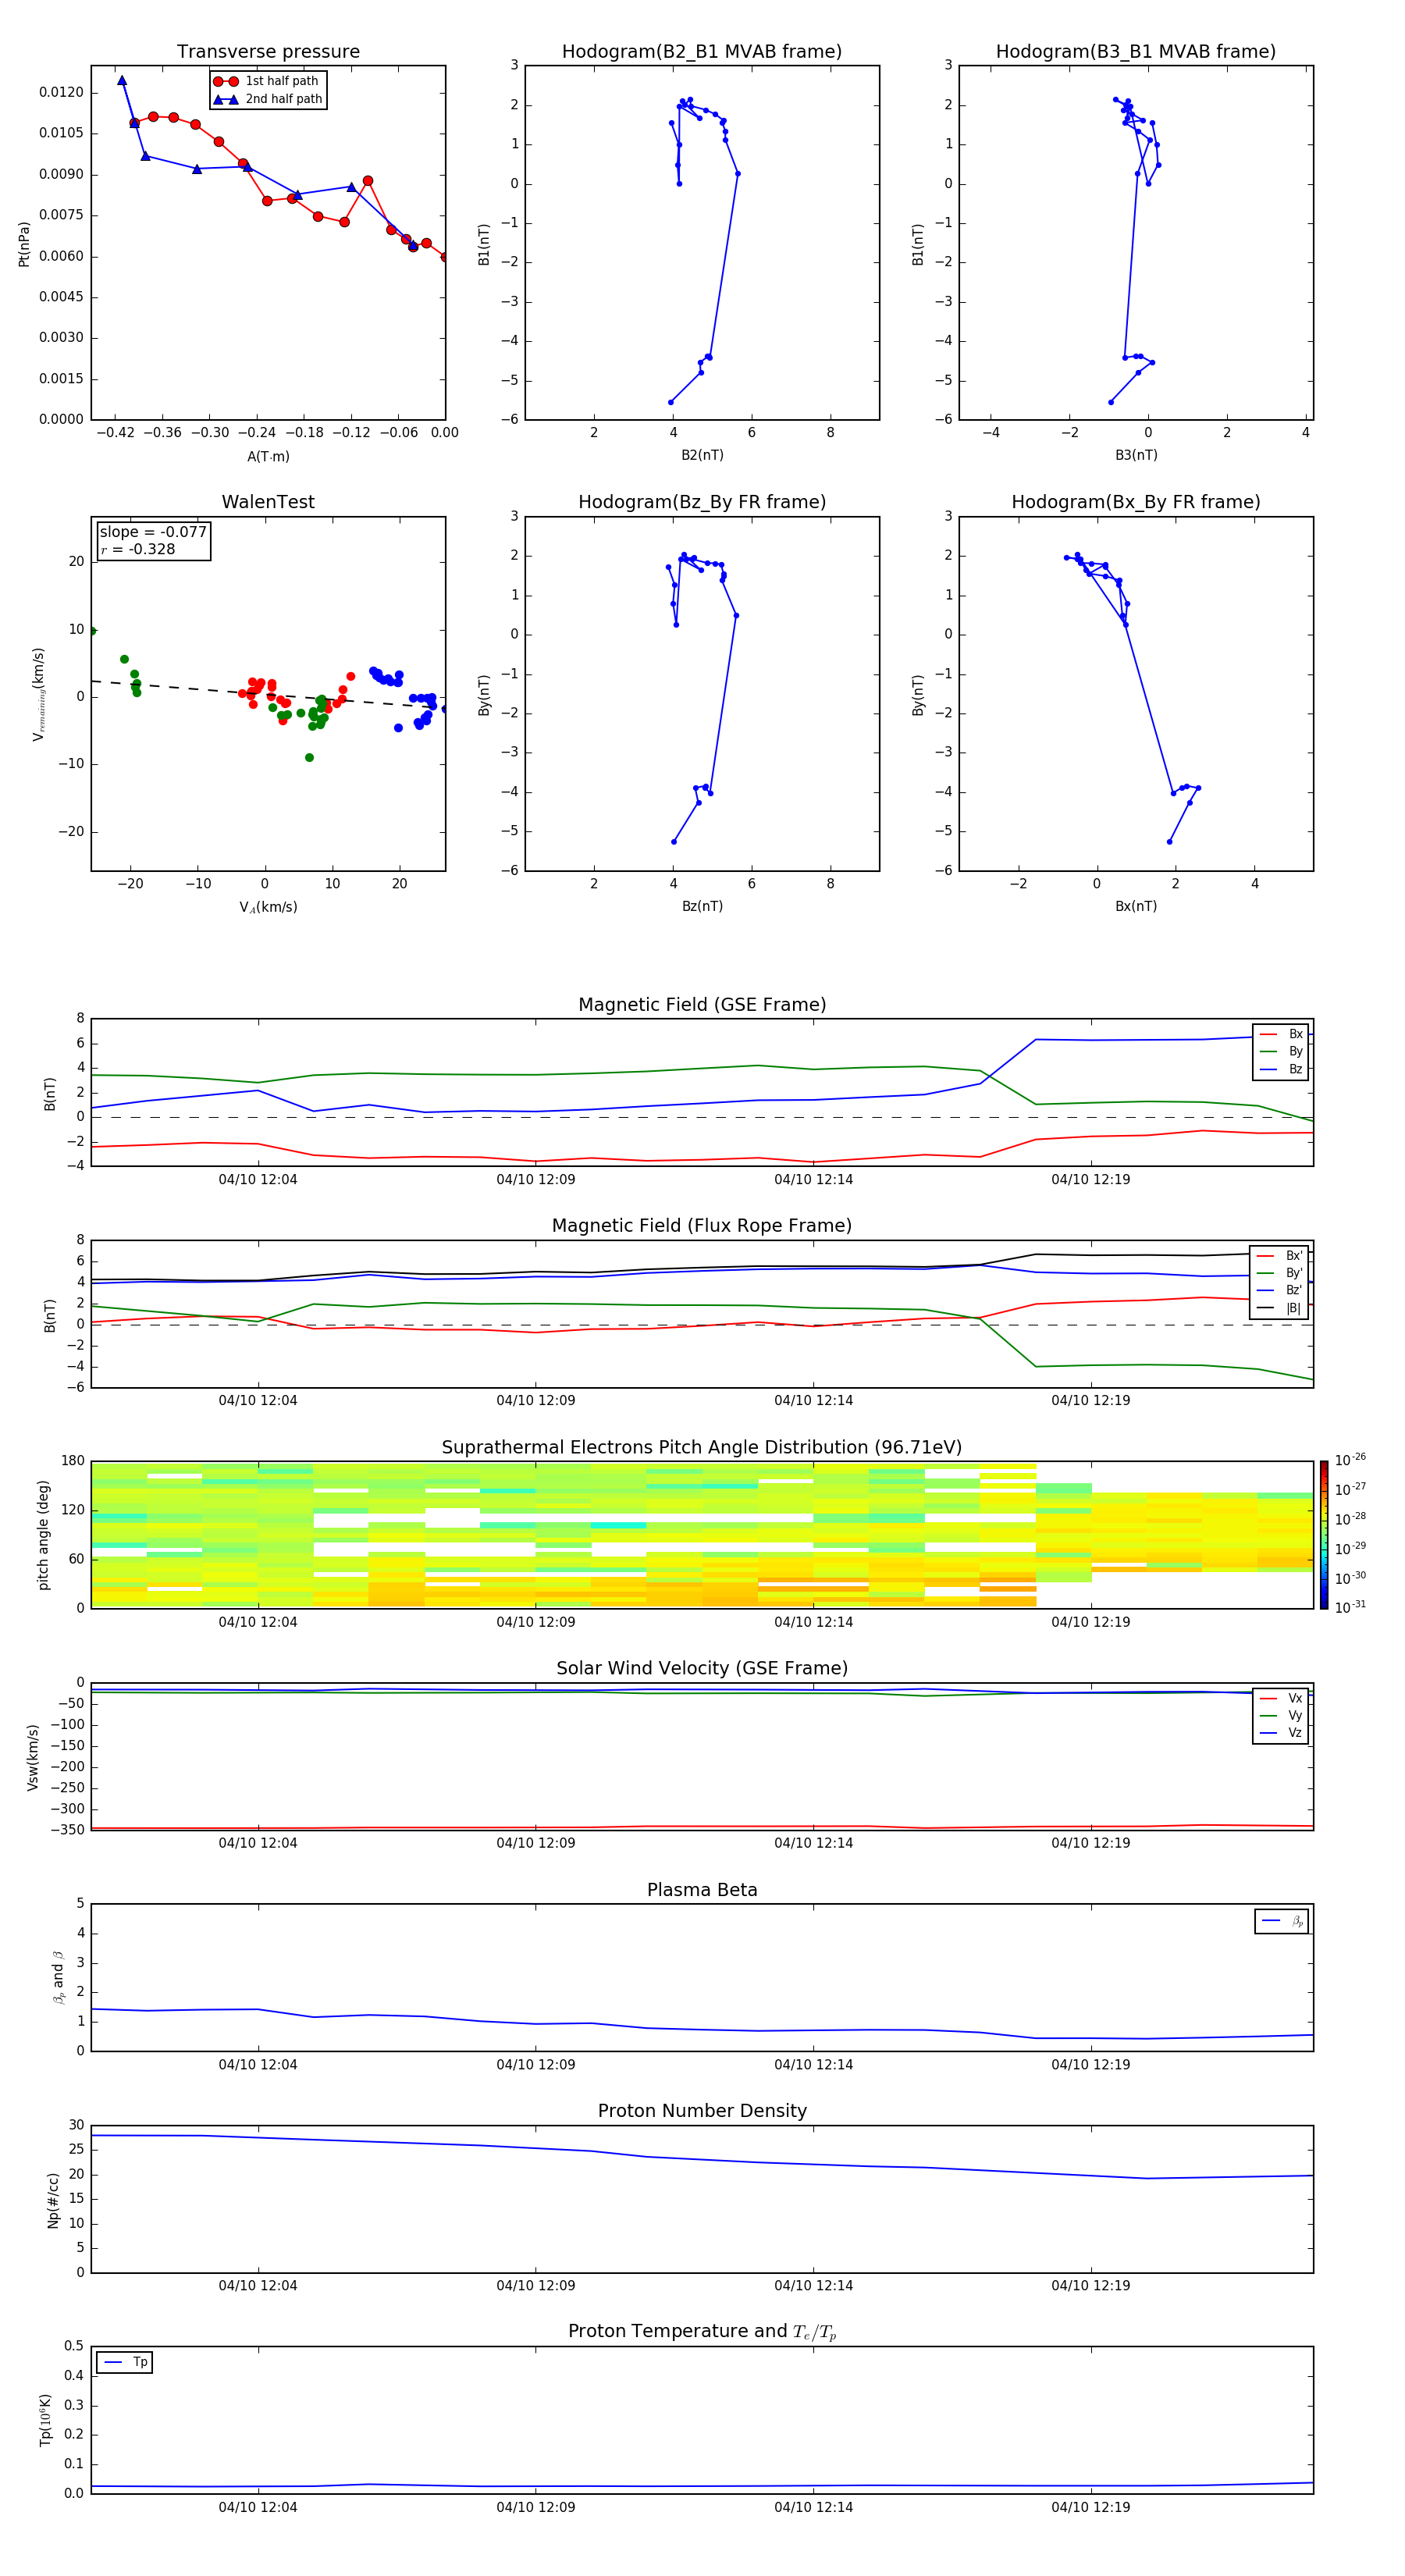Viewport: 1405px width, 2576px height.
Task: Click the pitch angle spectrogram color bar
Action: click(x=1324, y=1535)
